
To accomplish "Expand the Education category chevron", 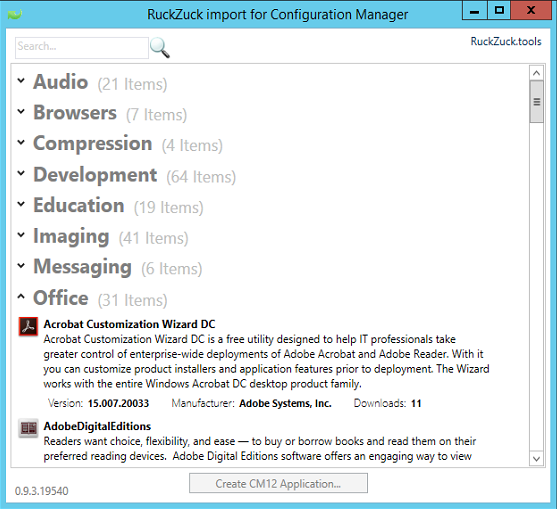I will point(21,204).
